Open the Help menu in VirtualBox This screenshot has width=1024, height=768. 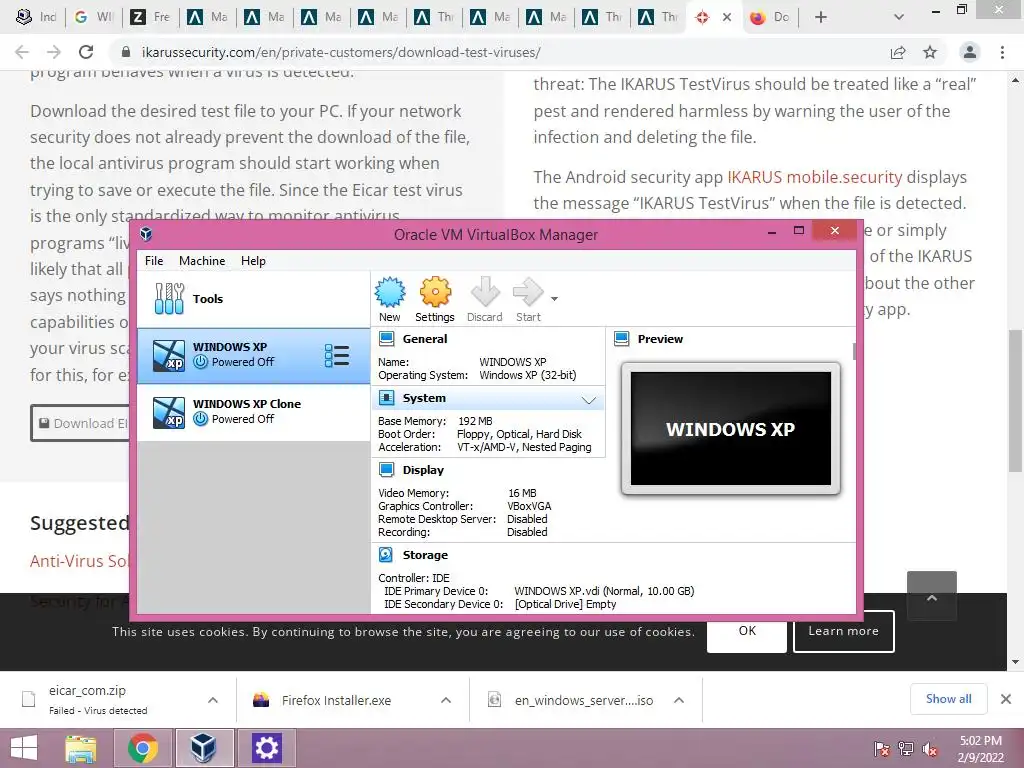click(253, 261)
